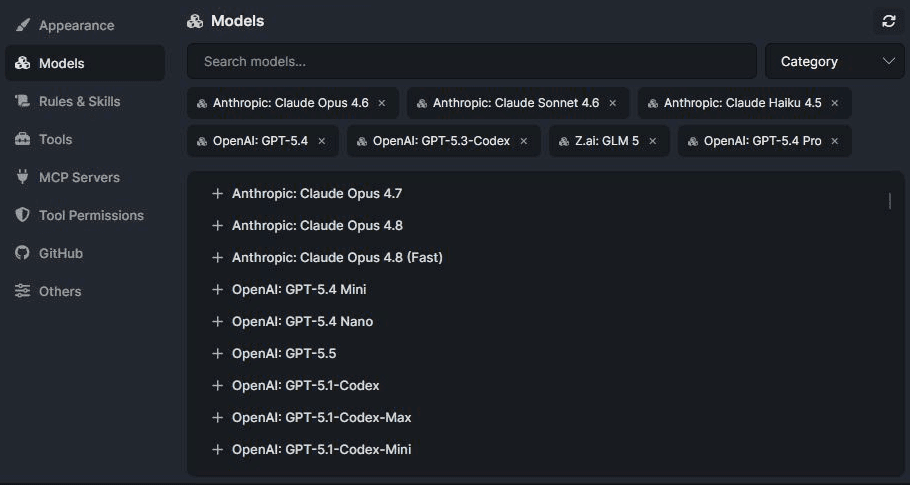Click the cubes icon beside Models sidebar item

(x=22, y=63)
